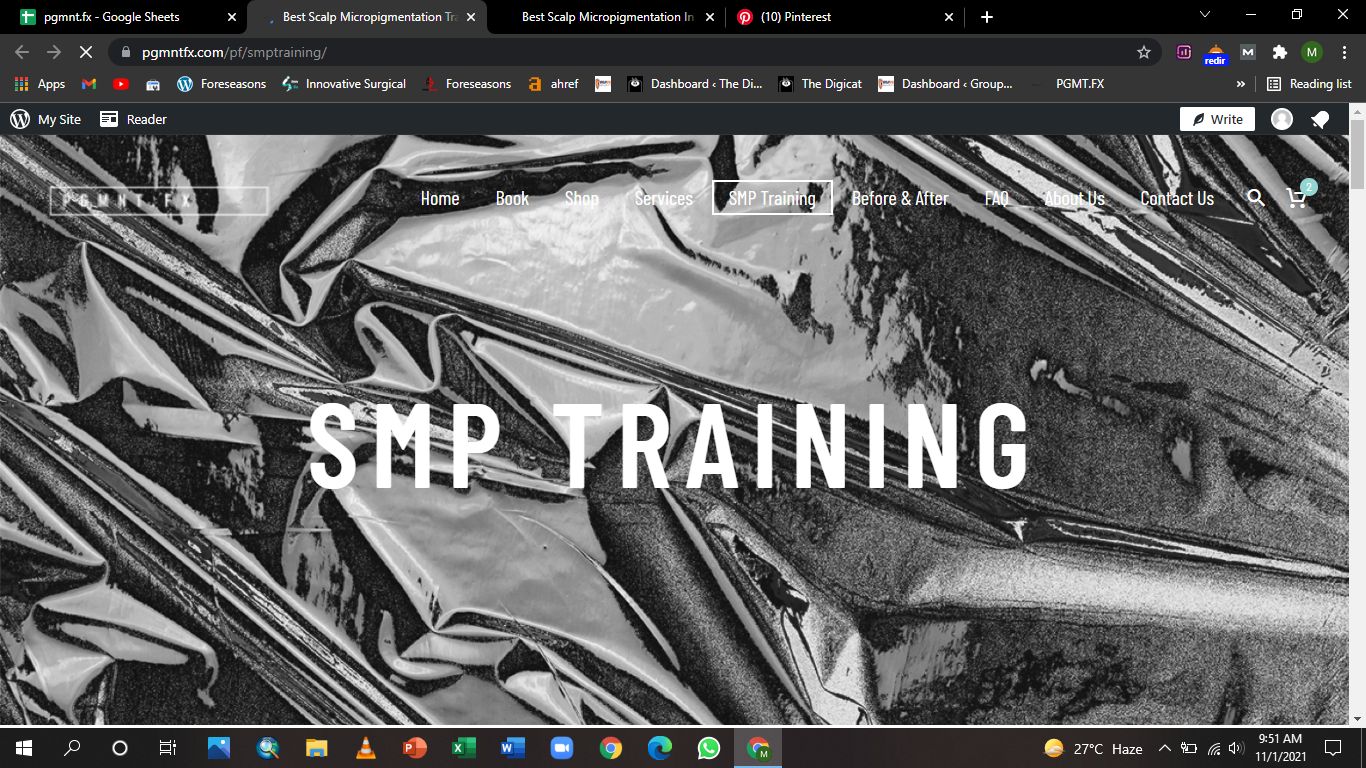1366x768 pixels.
Task: Launch Excel from the taskbar
Action: pyautogui.click(x=463, y=747)
